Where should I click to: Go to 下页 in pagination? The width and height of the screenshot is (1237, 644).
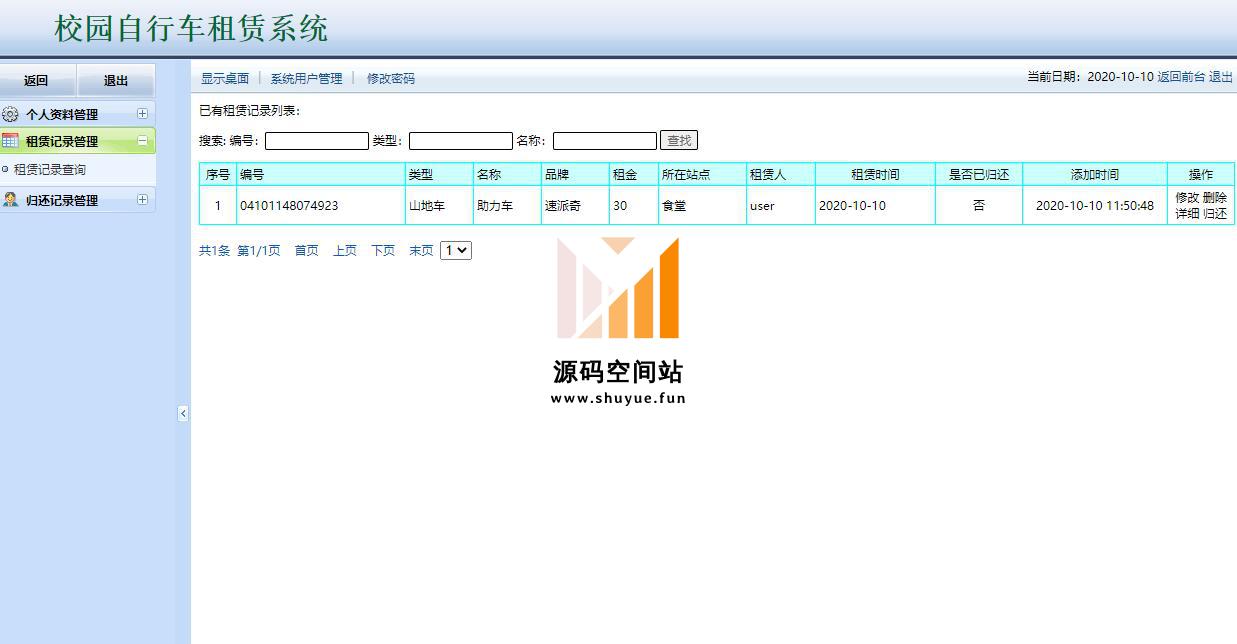tap(383, 251)
